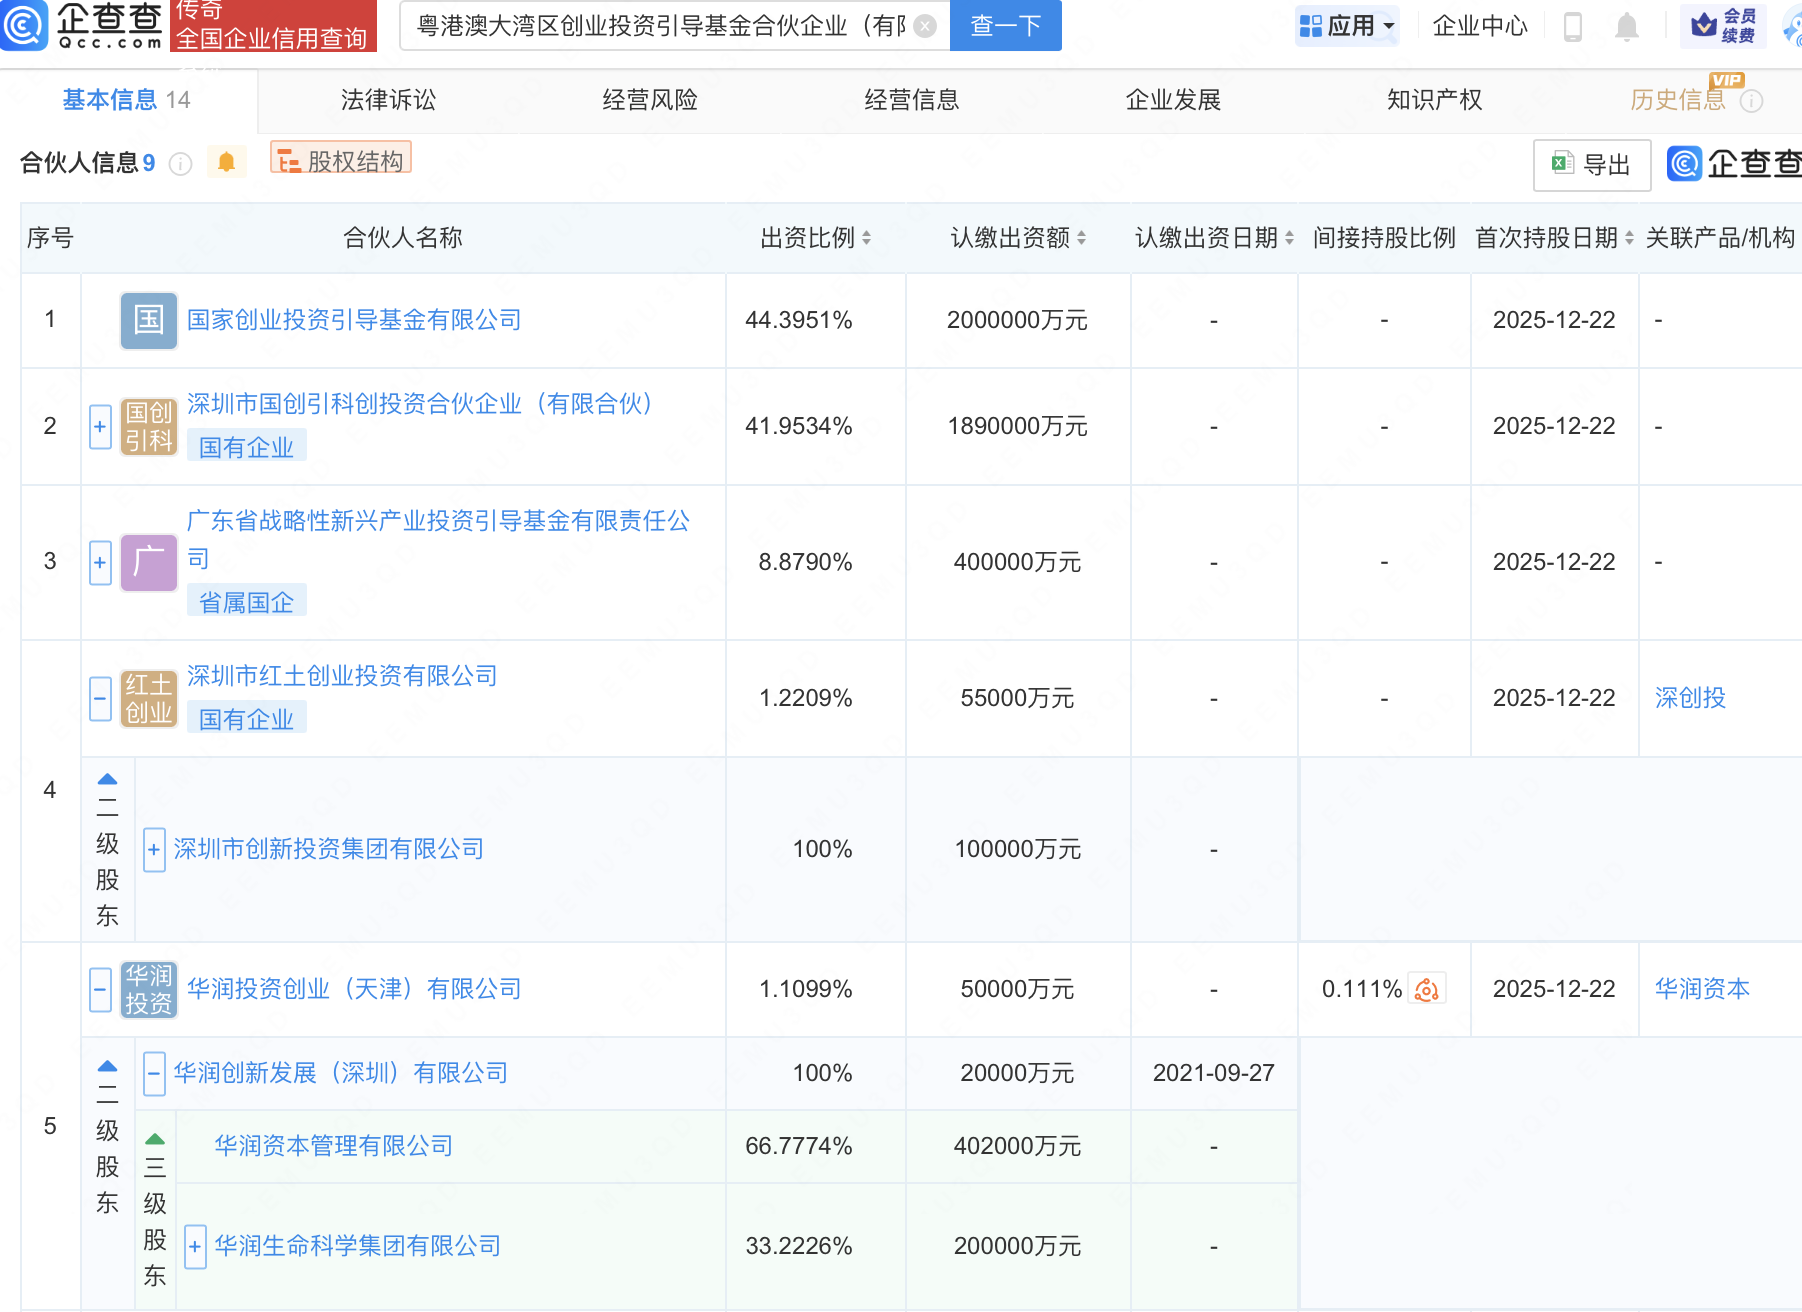The width and height of the screenshot is (1802, 1312).
Task: Click the Qichacha logo icon
Action: click(x=24, y=25)
